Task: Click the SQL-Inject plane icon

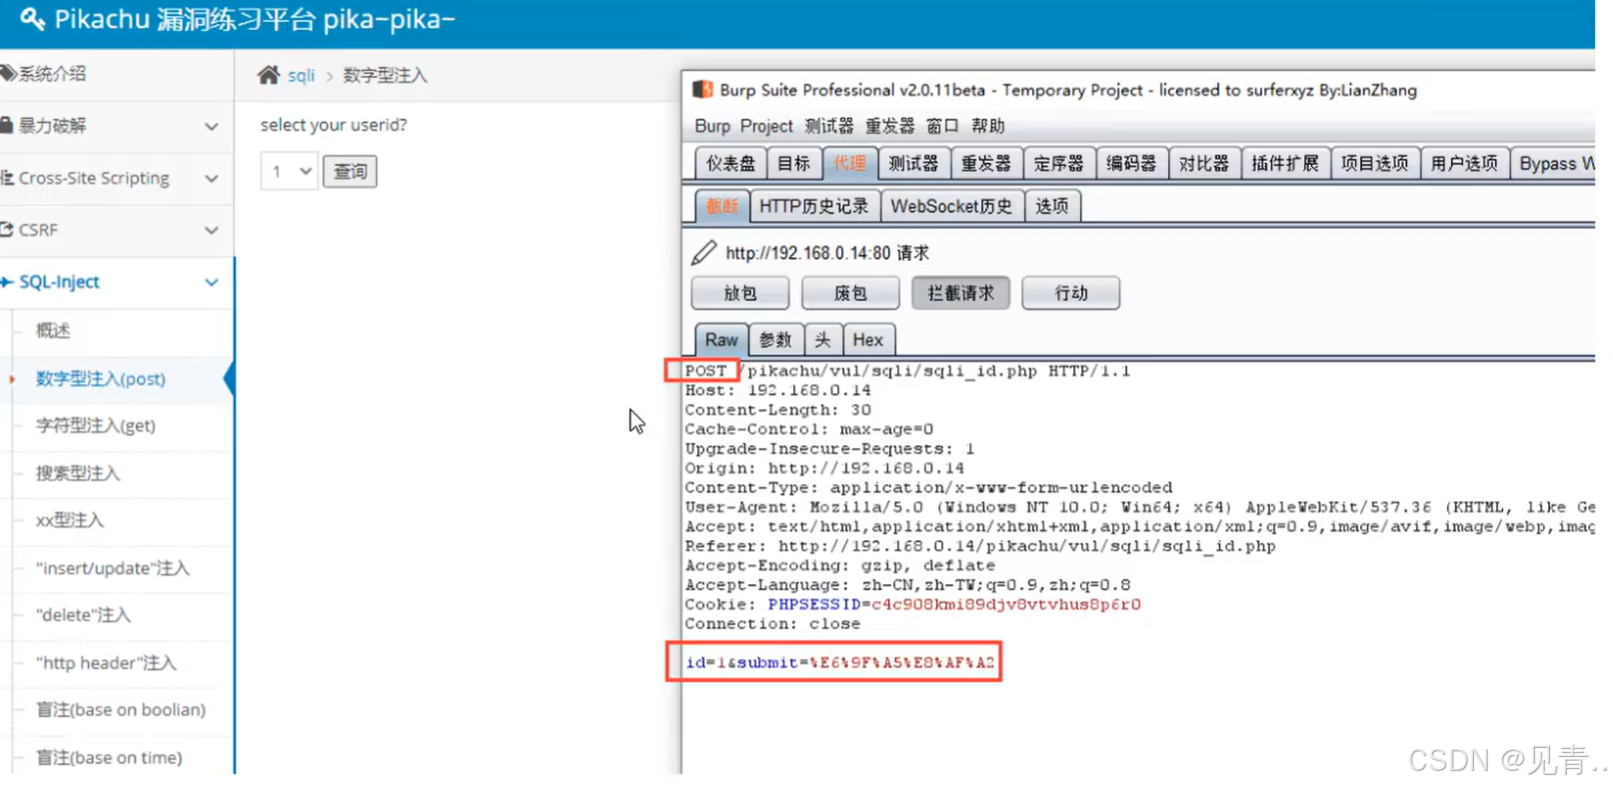Action: [x=7, y=282]
